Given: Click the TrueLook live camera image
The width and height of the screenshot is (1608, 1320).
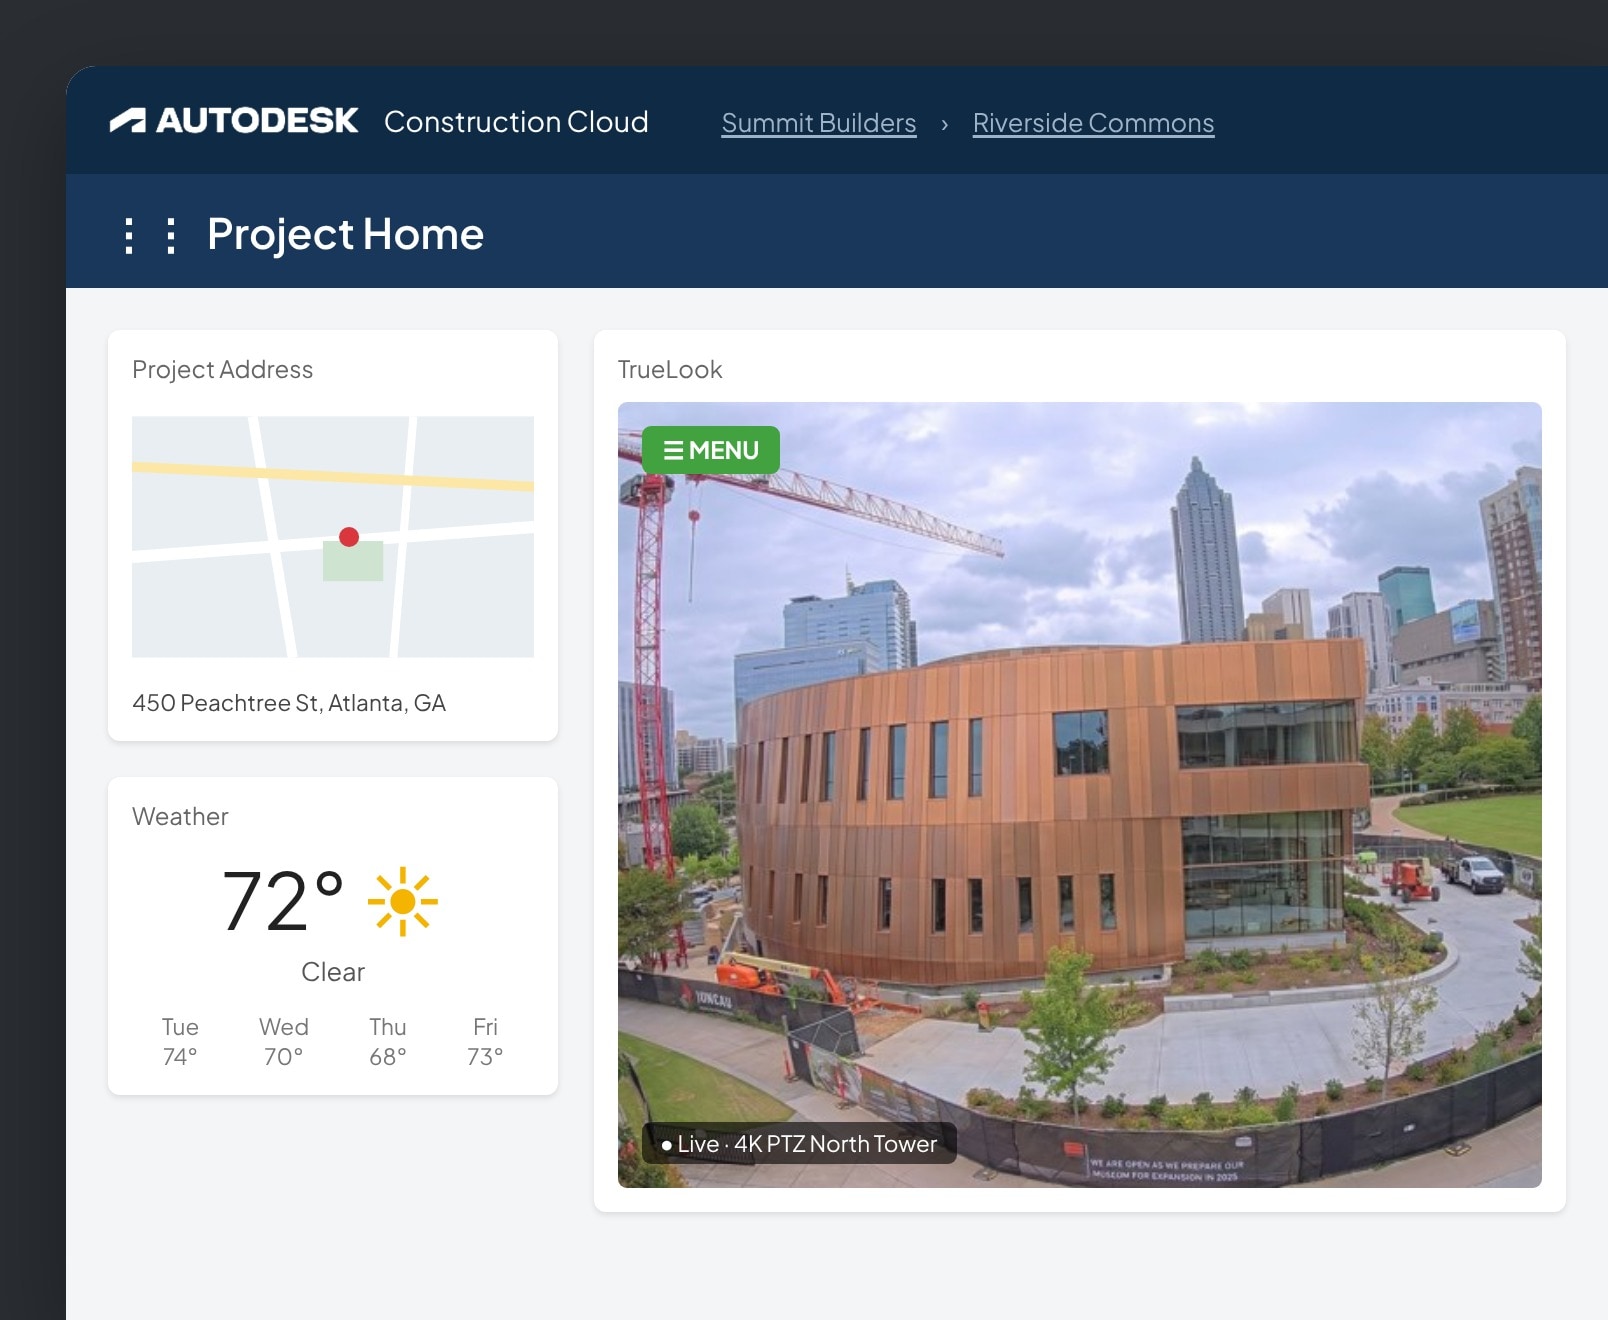Looking at the screenshot, I should pyautogui.click(x=1080, y=795).
